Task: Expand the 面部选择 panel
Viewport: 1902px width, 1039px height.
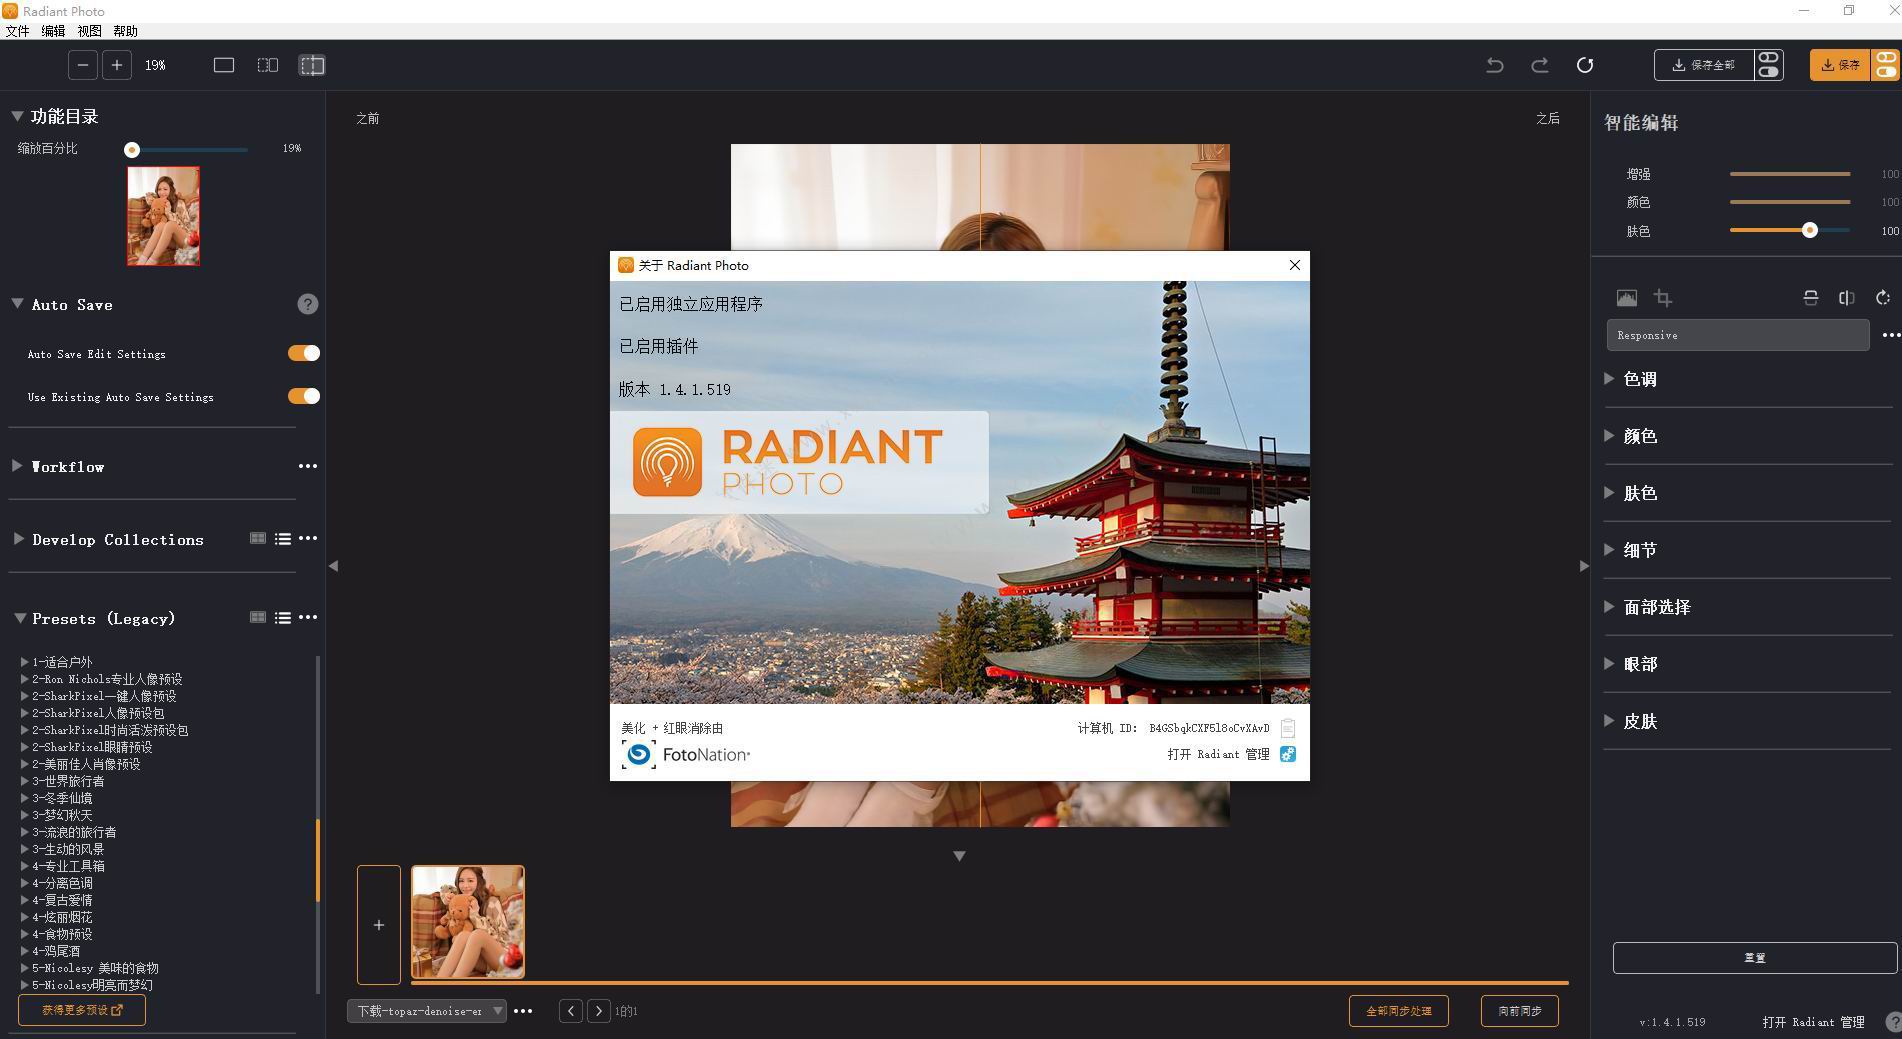Action: click(1609, 606)
